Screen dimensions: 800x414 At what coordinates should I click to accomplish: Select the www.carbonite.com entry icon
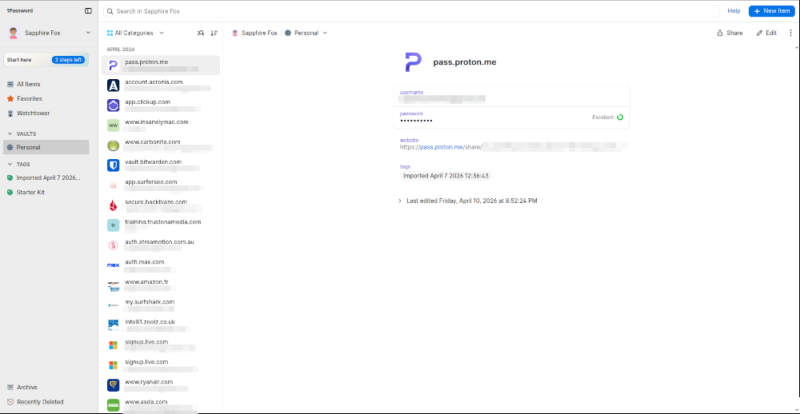[x=113, y=145]
